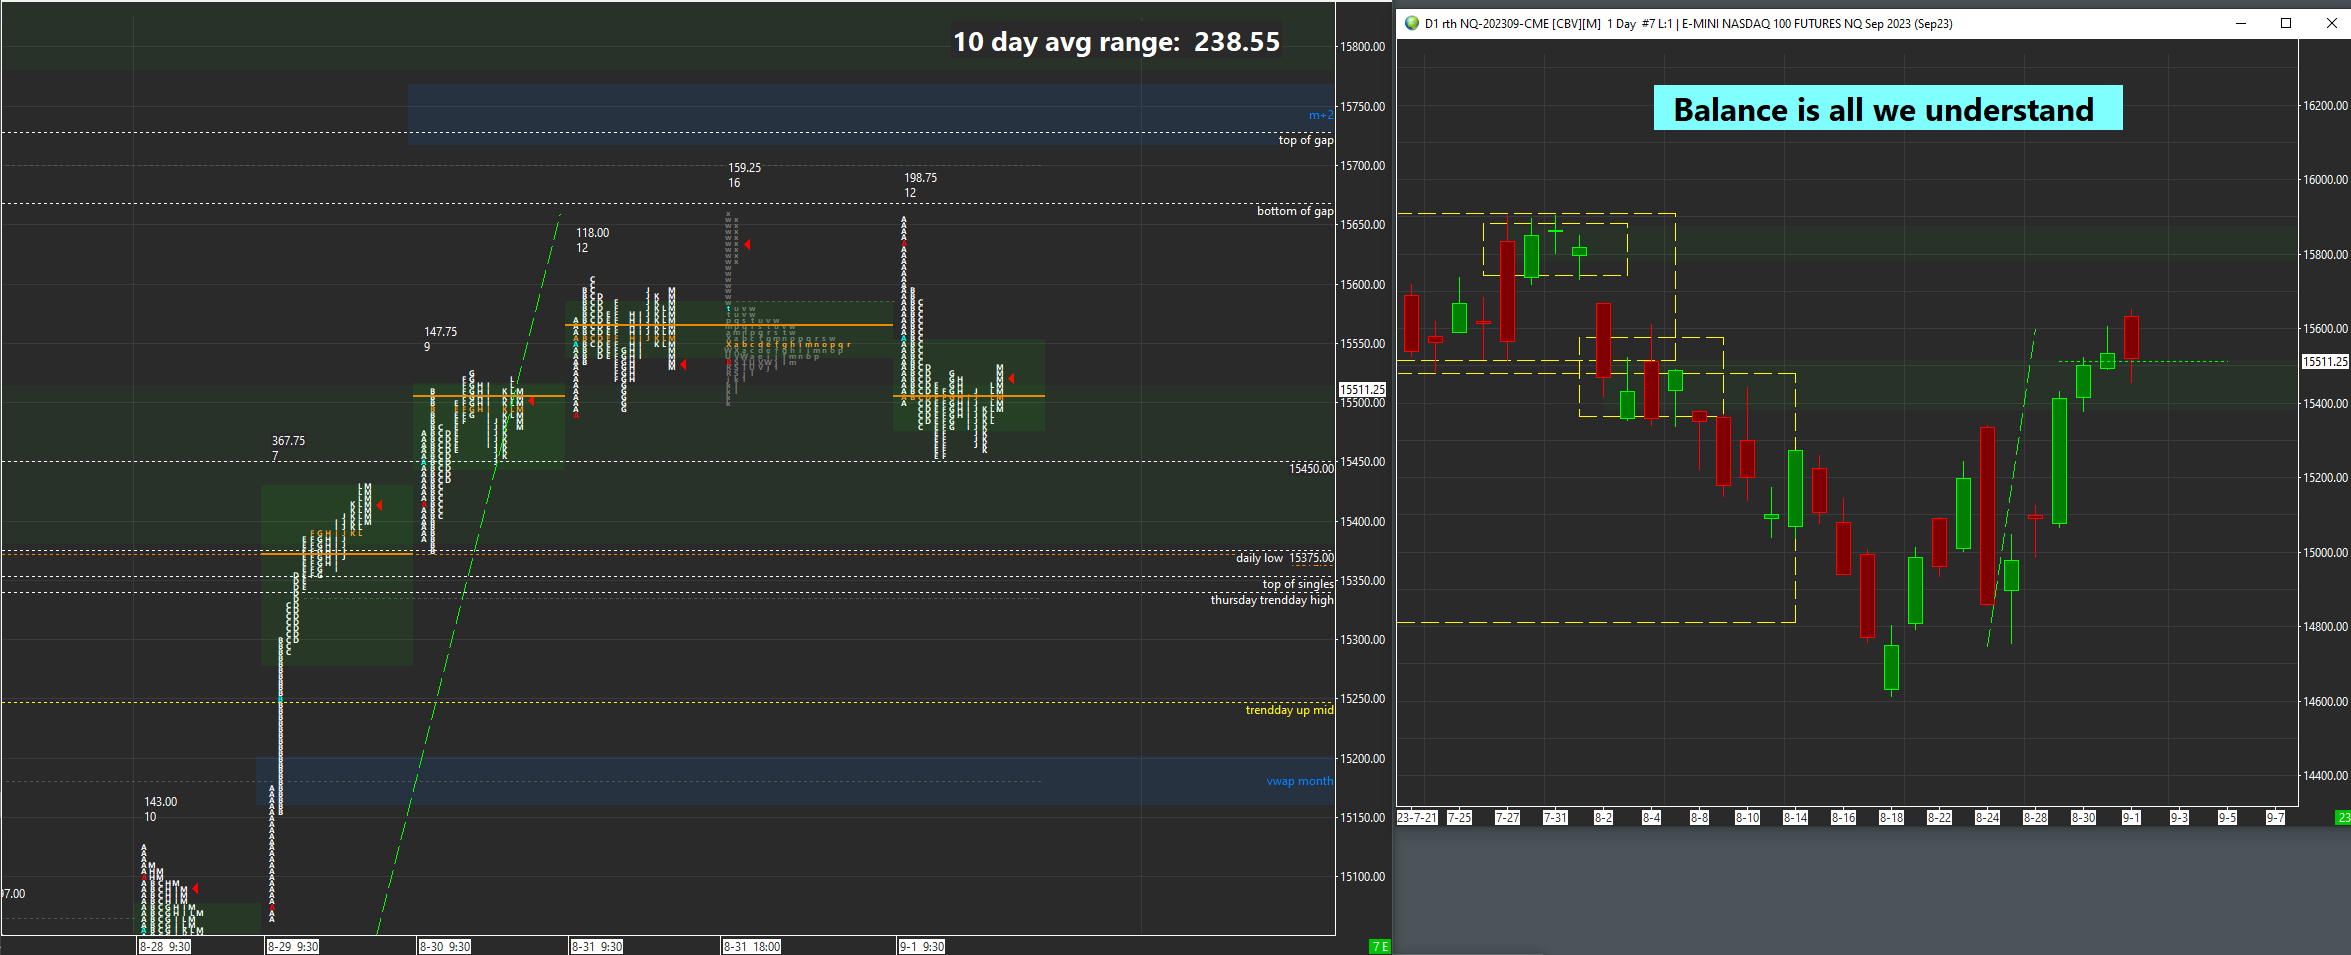Click the 14400.00 price on daily chart scale

click(2326, 776)
